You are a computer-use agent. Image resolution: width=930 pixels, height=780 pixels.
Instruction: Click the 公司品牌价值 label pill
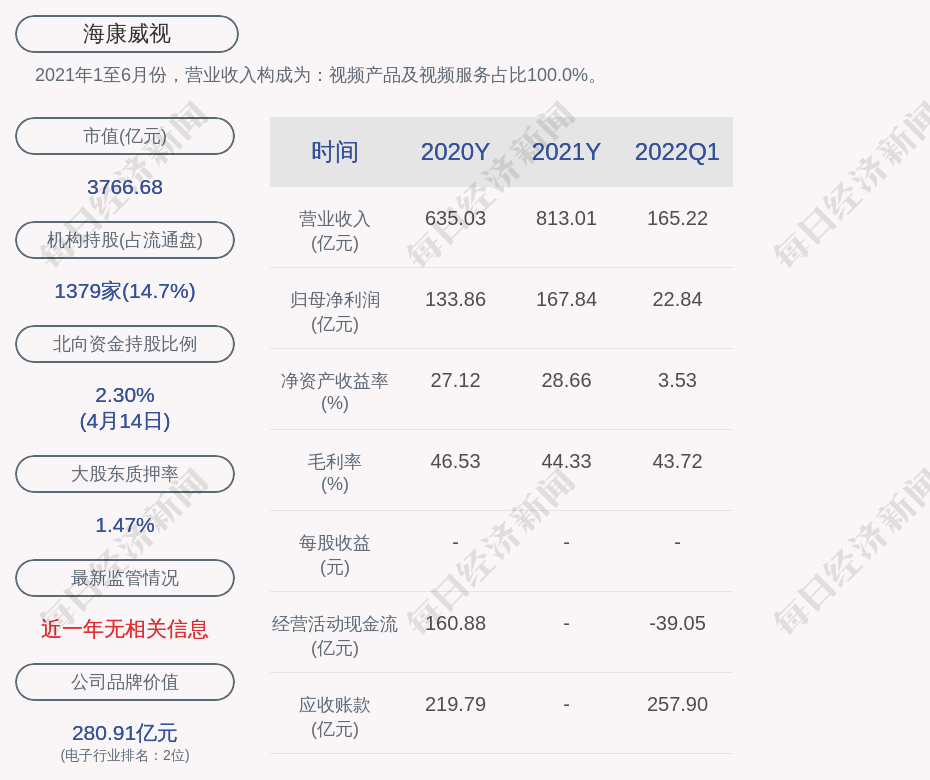tap(125, 682)
